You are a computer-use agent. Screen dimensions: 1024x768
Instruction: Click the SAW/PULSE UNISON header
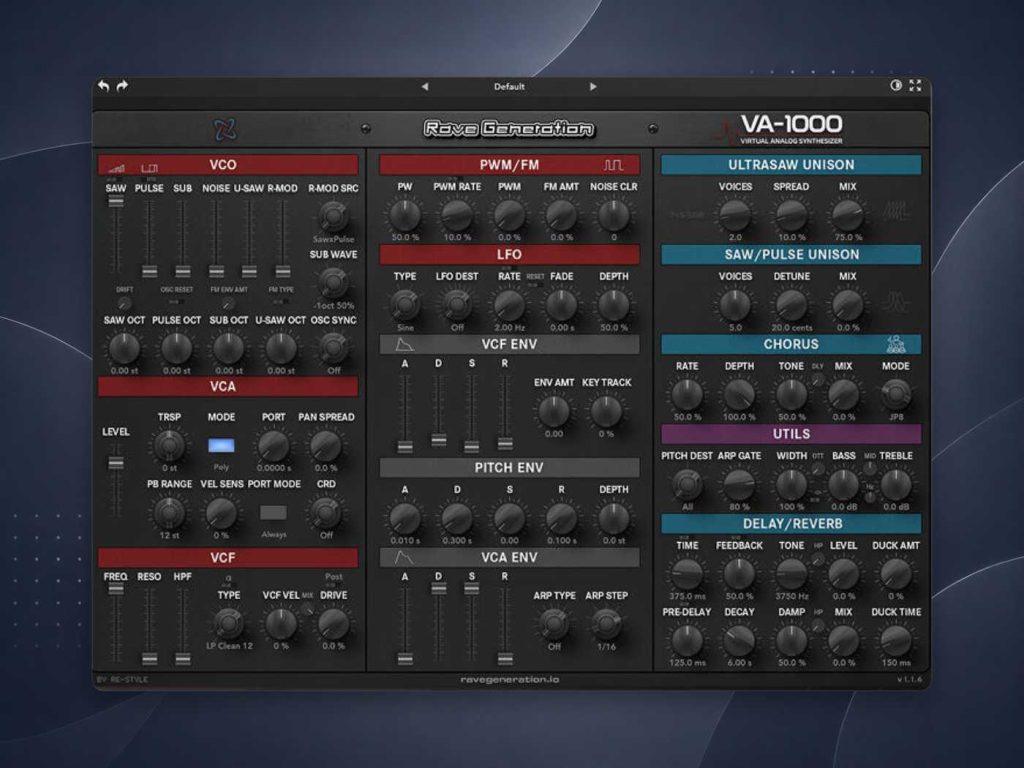[791, 255]
